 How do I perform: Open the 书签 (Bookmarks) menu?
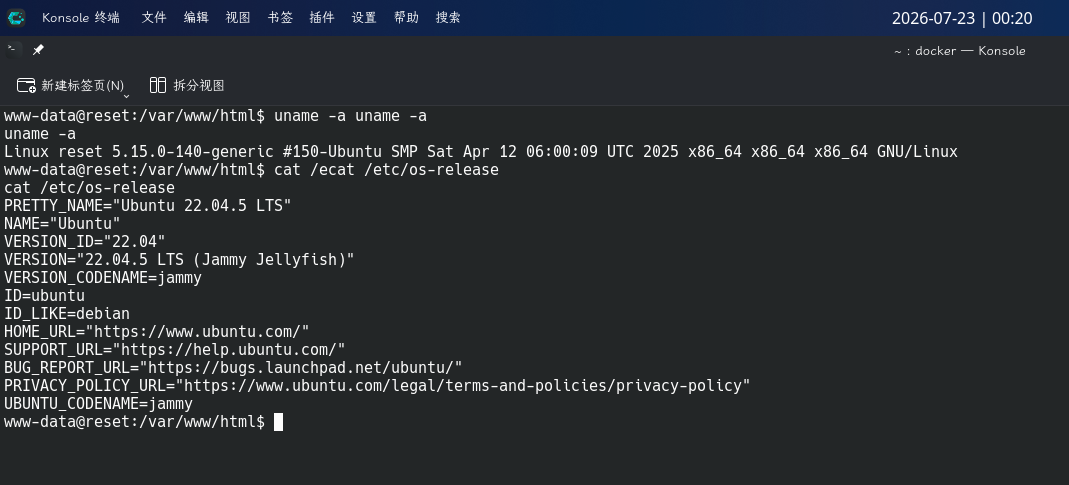tap(280, 18)
